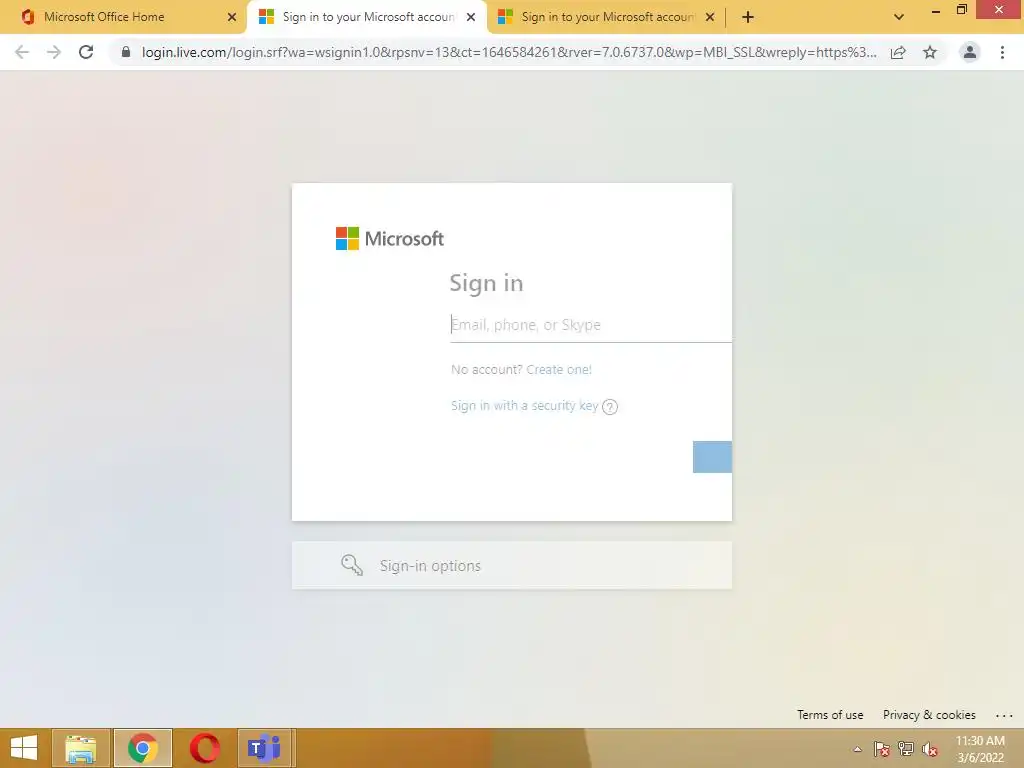Go forward to the next page

(x=54, y=52)
